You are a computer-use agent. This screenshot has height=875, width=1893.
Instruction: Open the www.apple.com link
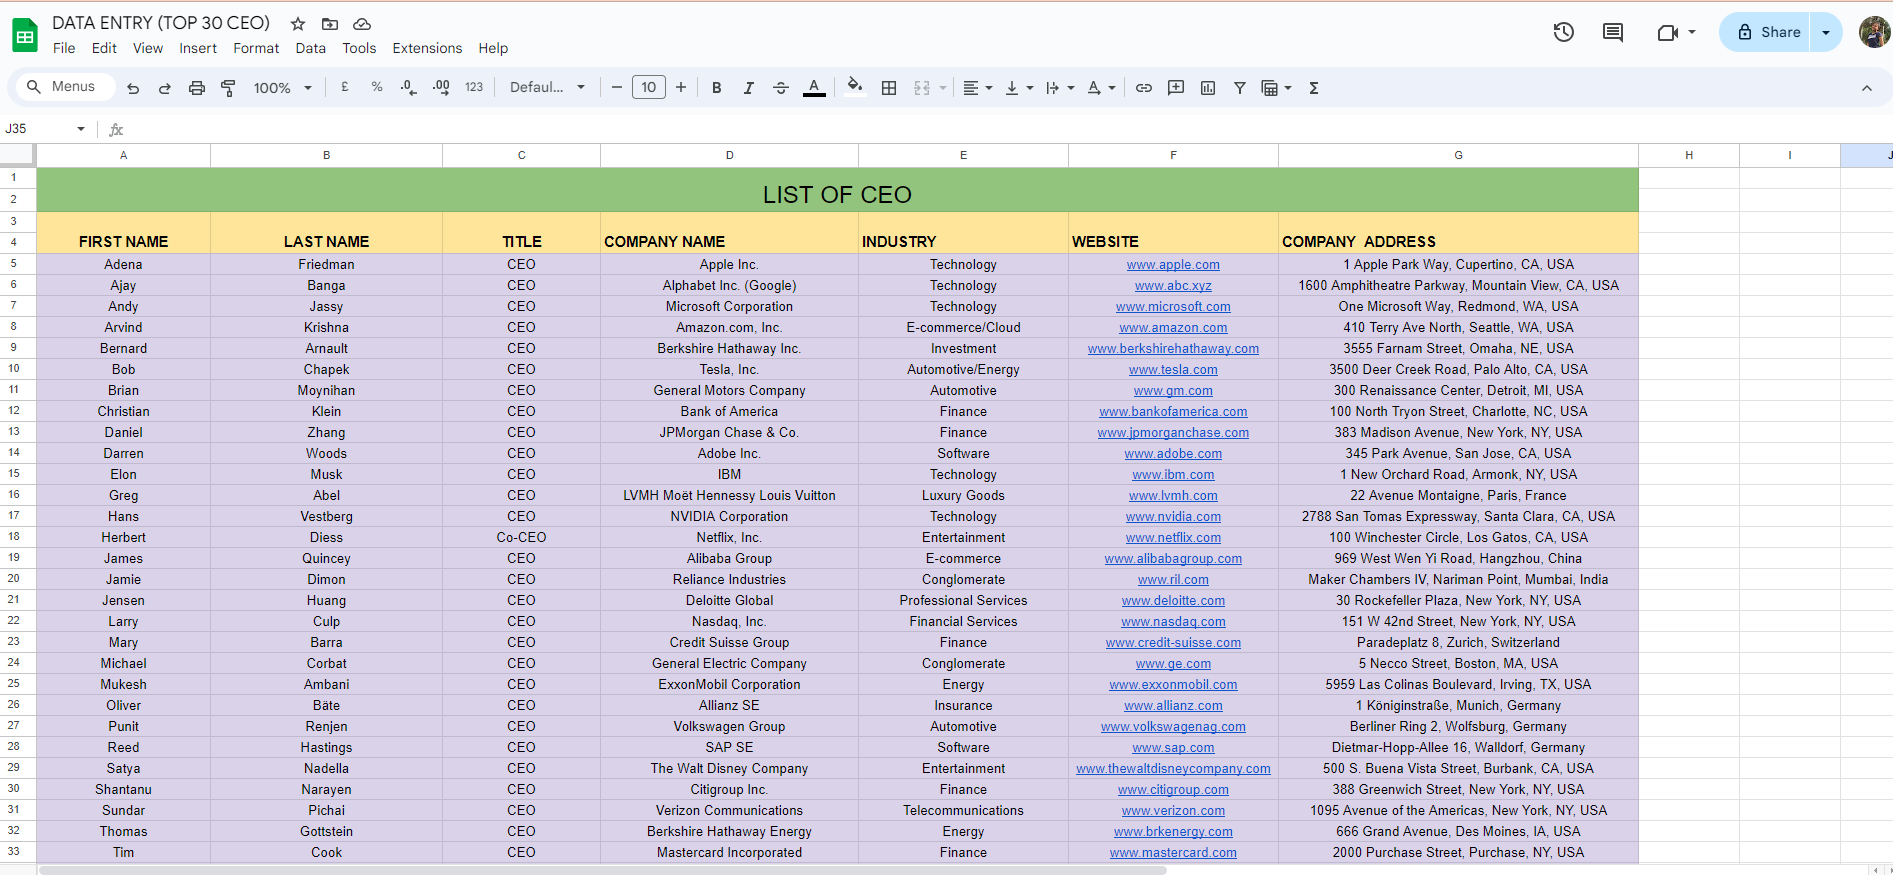1173,265
